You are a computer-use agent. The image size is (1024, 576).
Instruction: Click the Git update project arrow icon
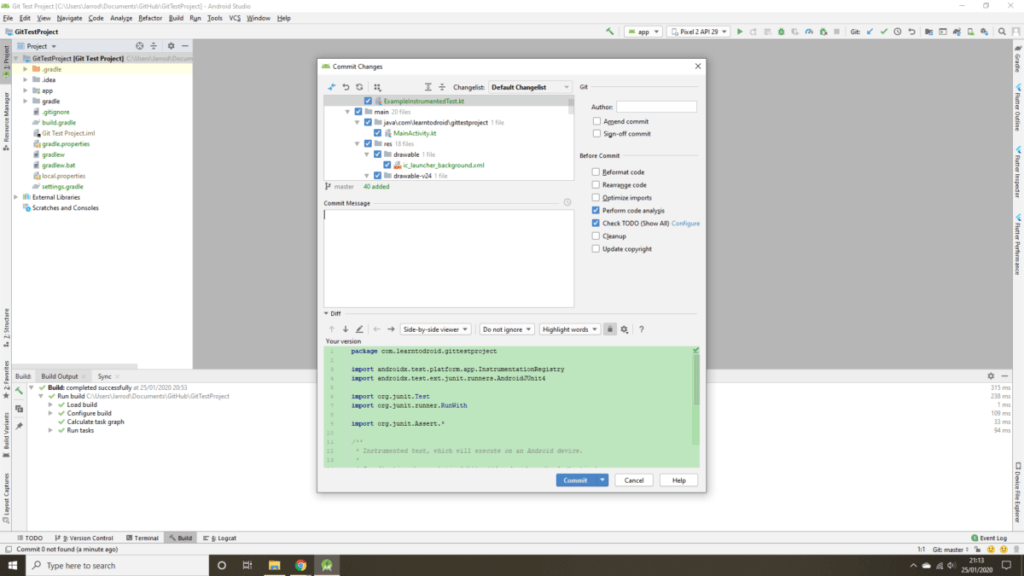870,32
